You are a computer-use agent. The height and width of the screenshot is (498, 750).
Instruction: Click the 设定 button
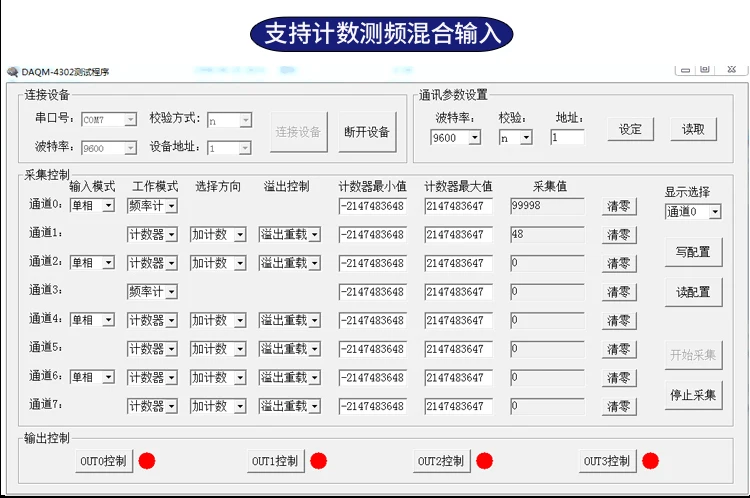[x=630, y=129]
